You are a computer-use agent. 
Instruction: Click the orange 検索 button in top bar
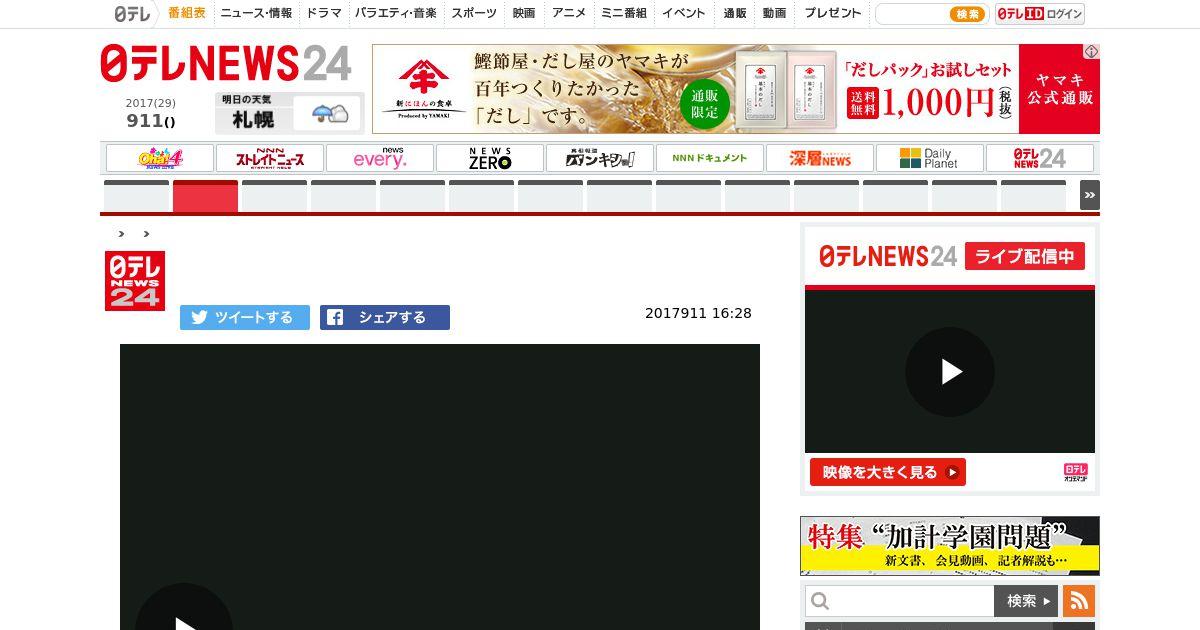[967, 14]
